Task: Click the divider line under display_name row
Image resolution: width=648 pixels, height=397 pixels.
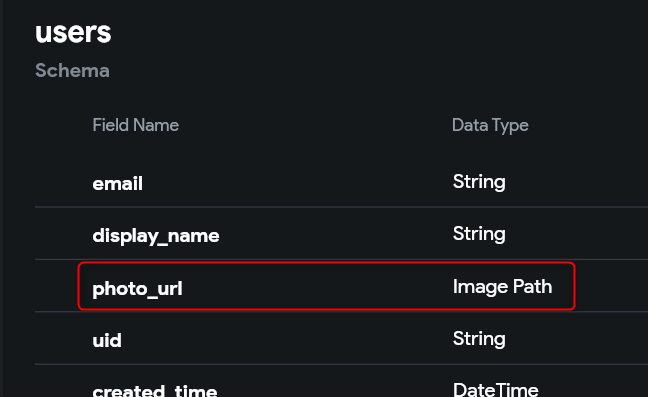Action: [341, 259]
